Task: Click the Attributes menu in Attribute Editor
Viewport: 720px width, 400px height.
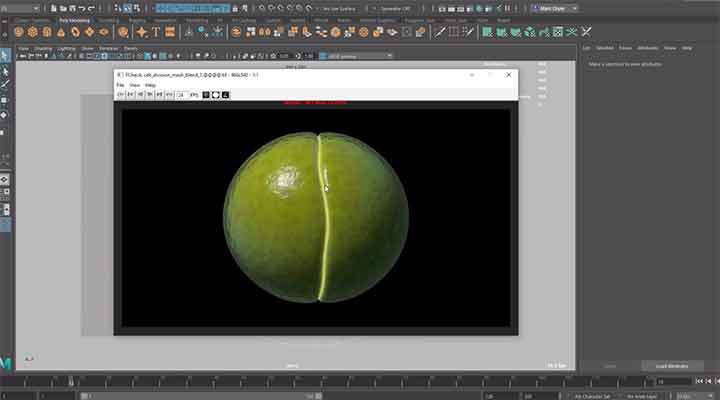Action: (x=647, y=48)
